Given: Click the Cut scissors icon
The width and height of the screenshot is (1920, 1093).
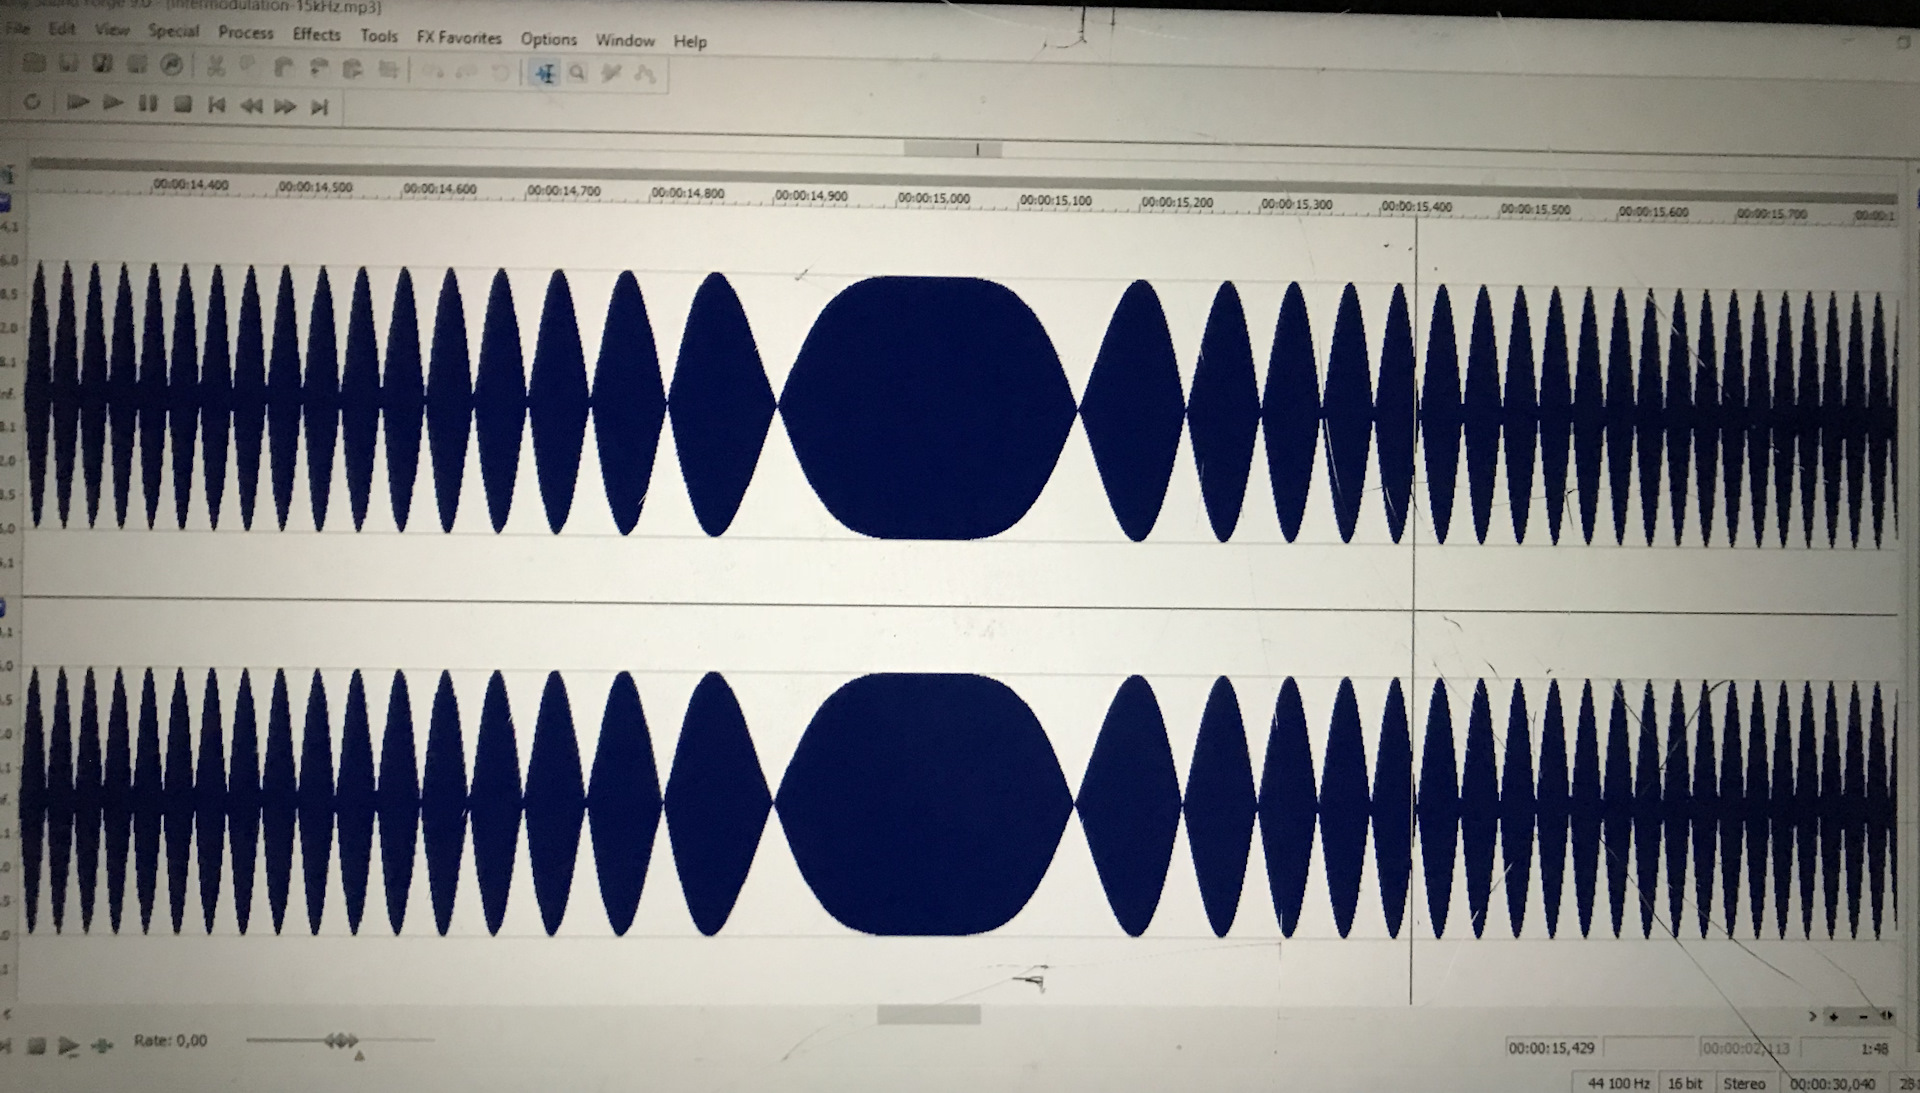Looking at the screenshot, I should point(215,66).
